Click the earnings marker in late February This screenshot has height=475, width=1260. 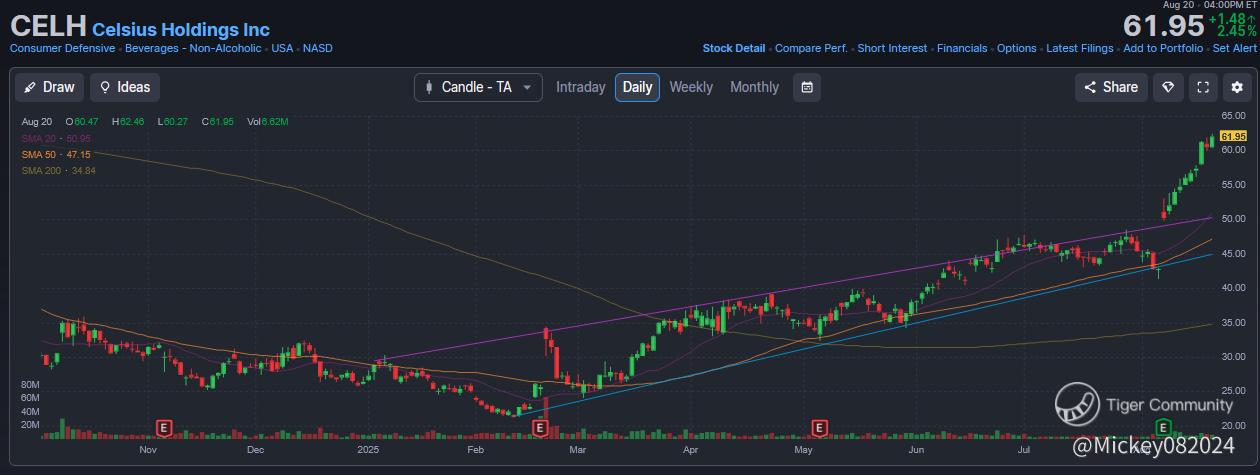(540, 428)
